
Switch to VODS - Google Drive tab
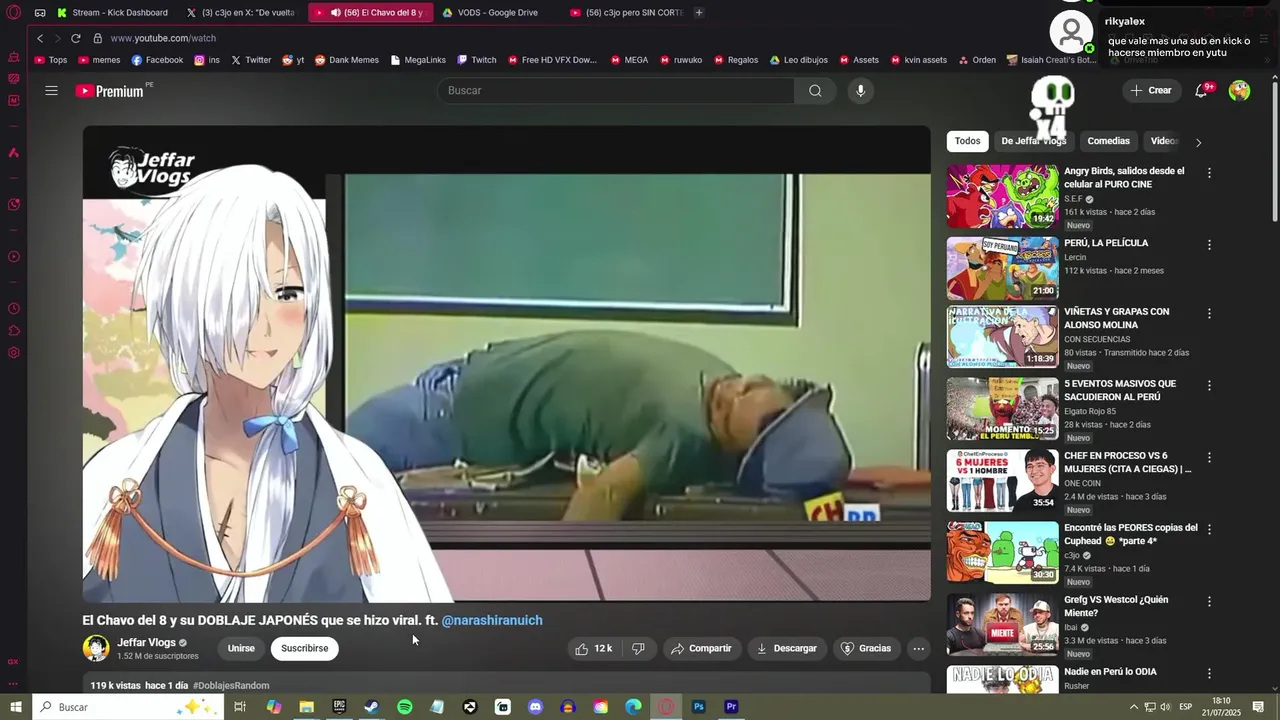click(x=496, y=13)
